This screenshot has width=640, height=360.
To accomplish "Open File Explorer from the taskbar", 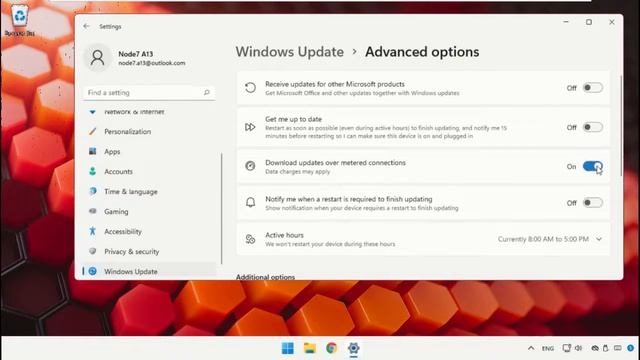I will click(x=310, y=348).
